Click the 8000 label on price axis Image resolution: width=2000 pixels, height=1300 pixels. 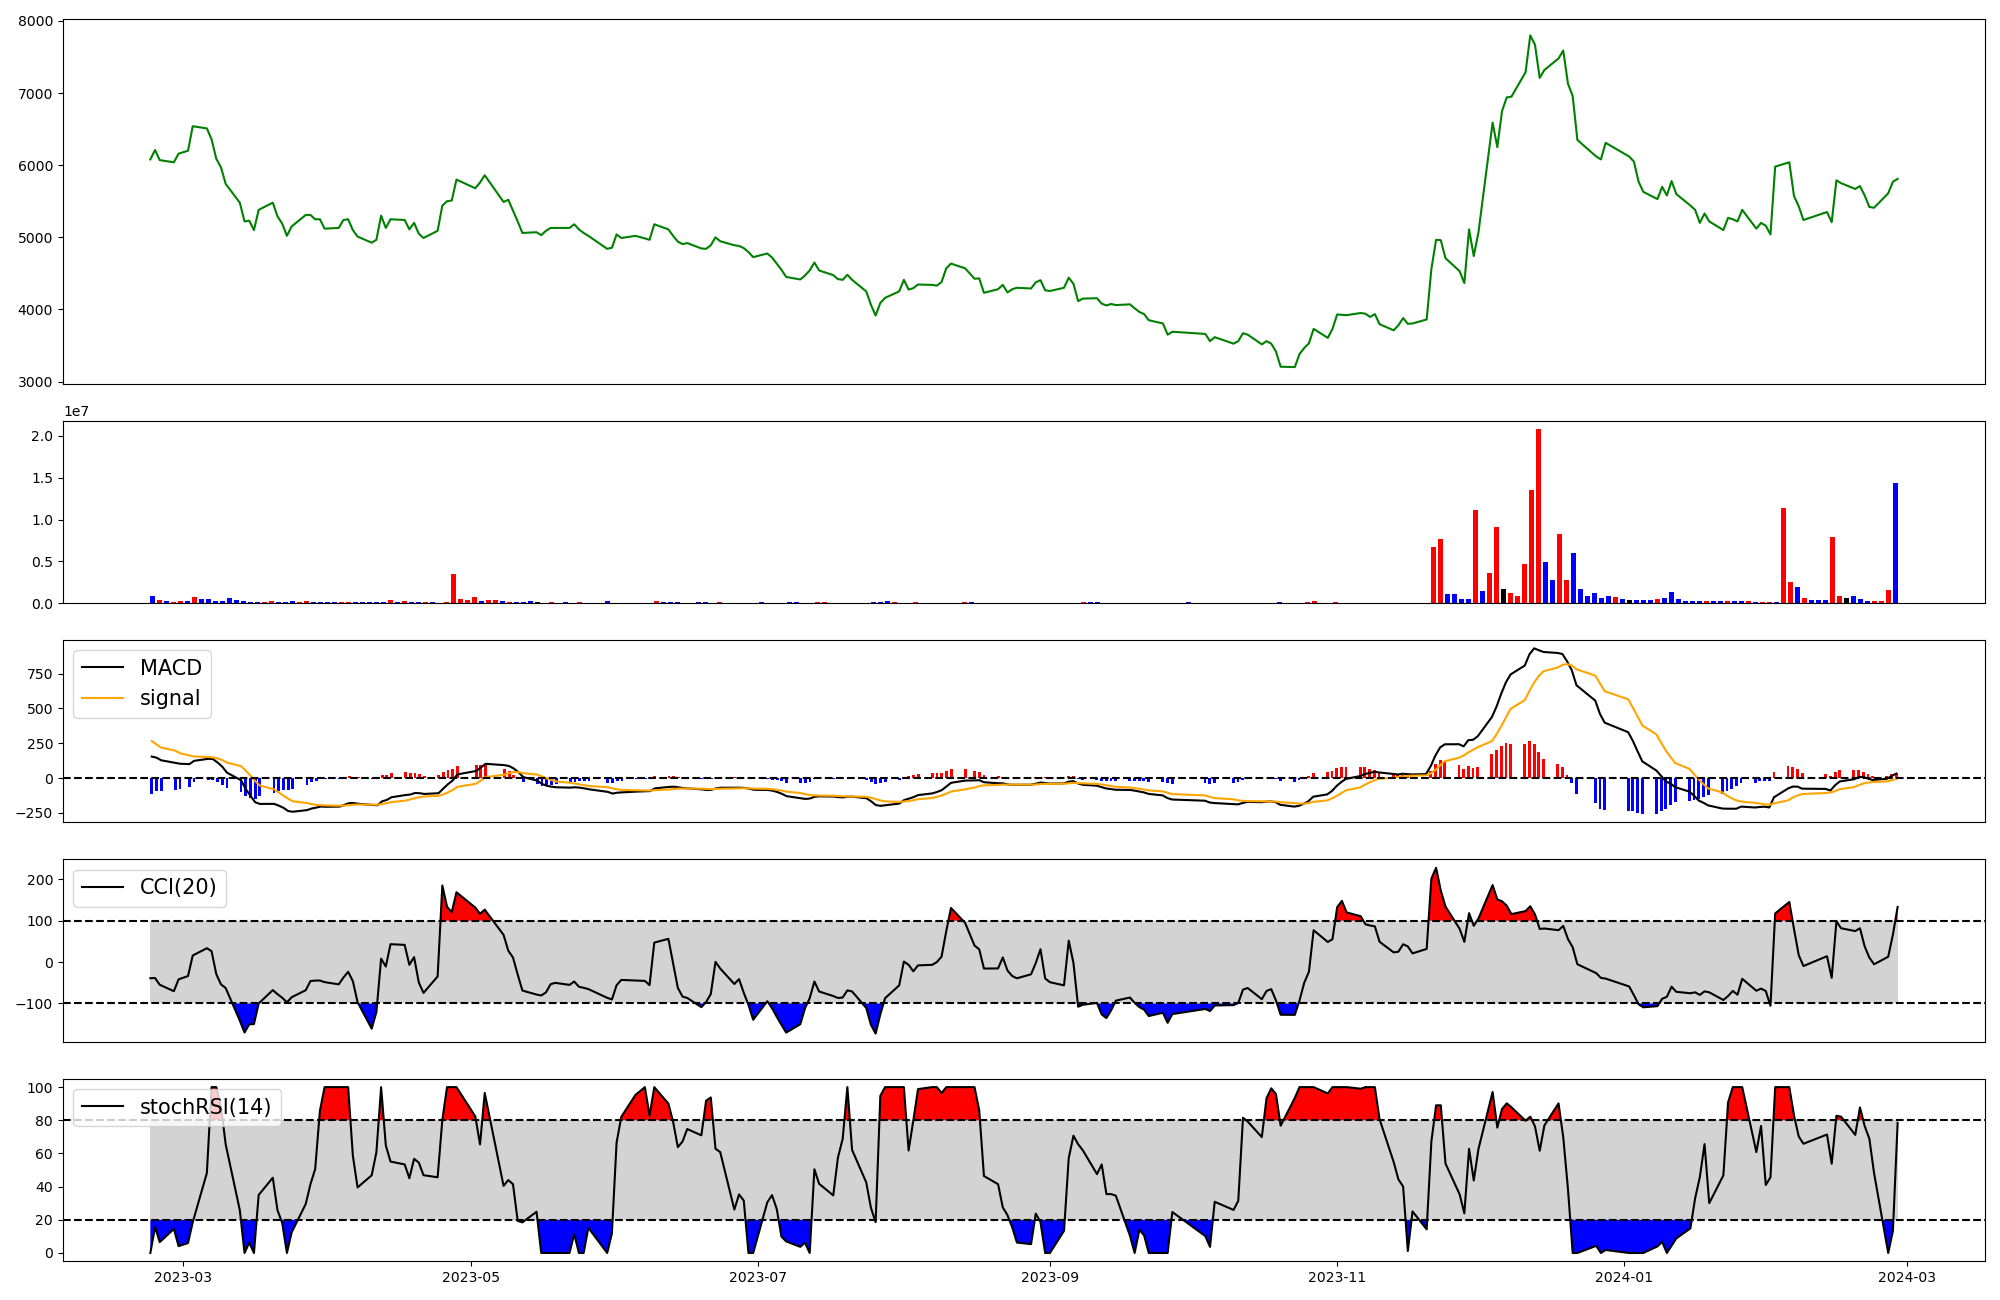(x=37, y=21)
